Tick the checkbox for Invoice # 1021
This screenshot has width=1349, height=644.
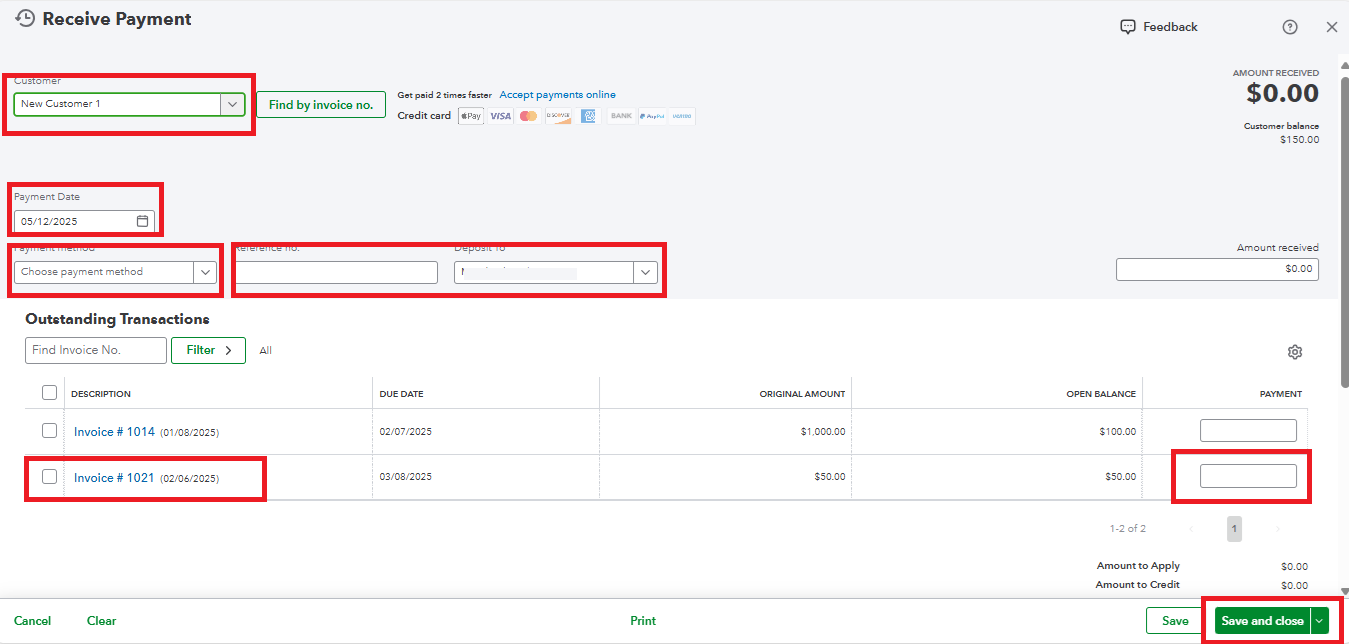[50, 477]
